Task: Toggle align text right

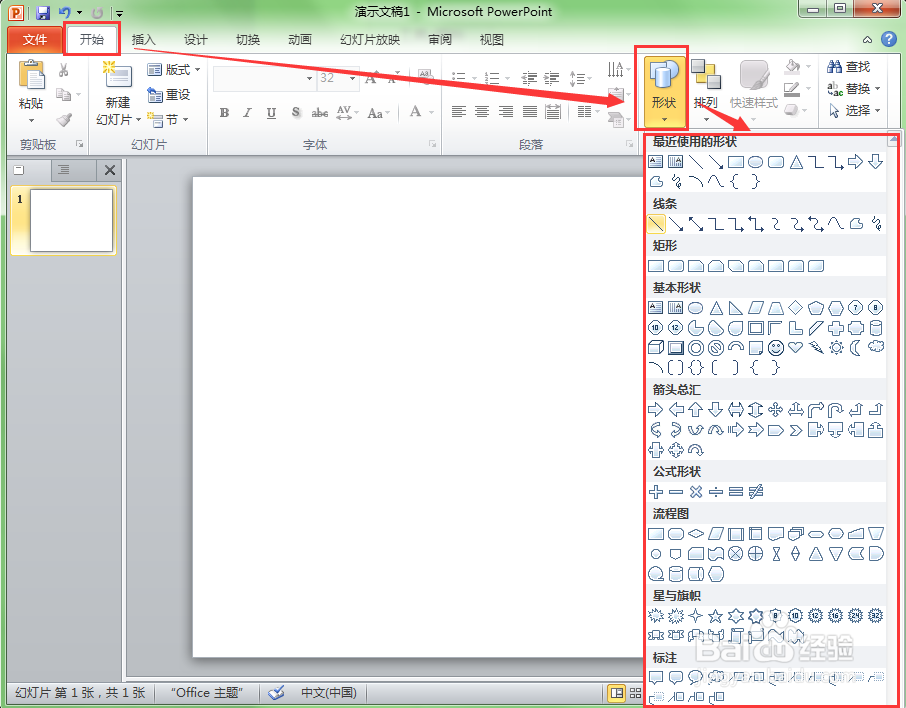Action: 506,112
